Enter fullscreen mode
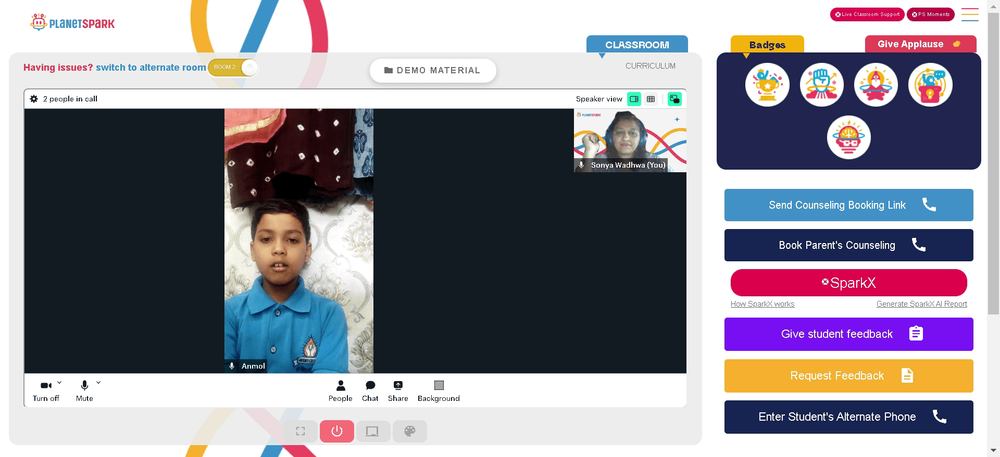 click(300, 432)
